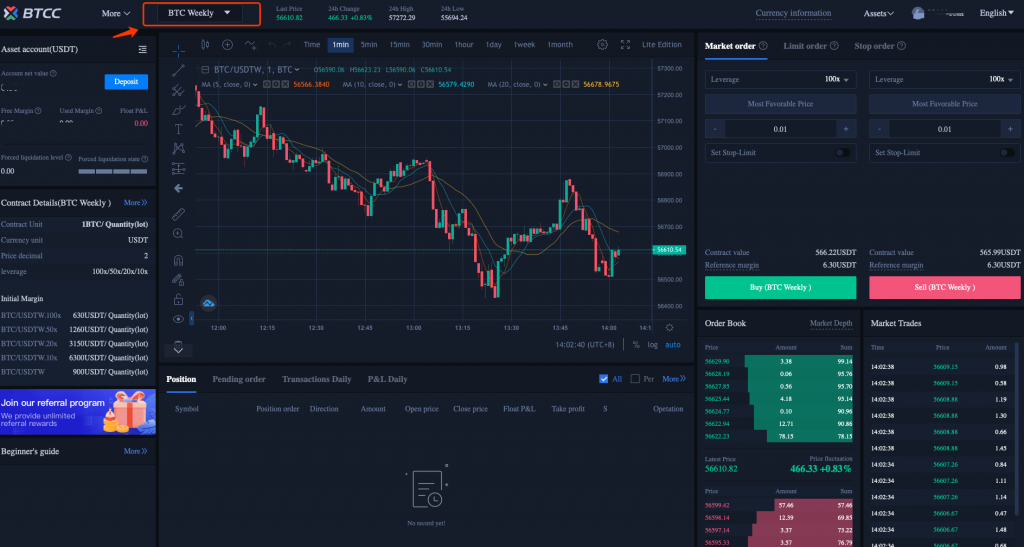The image size is (1024, 547).
Task: Open the referral program banner
Action: click(x=78, y=412)
